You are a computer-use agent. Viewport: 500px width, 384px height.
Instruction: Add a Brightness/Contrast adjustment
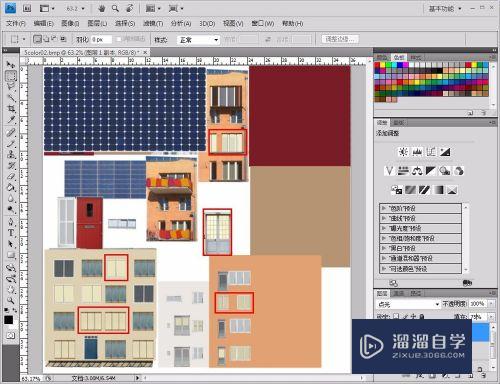[403, 152]
